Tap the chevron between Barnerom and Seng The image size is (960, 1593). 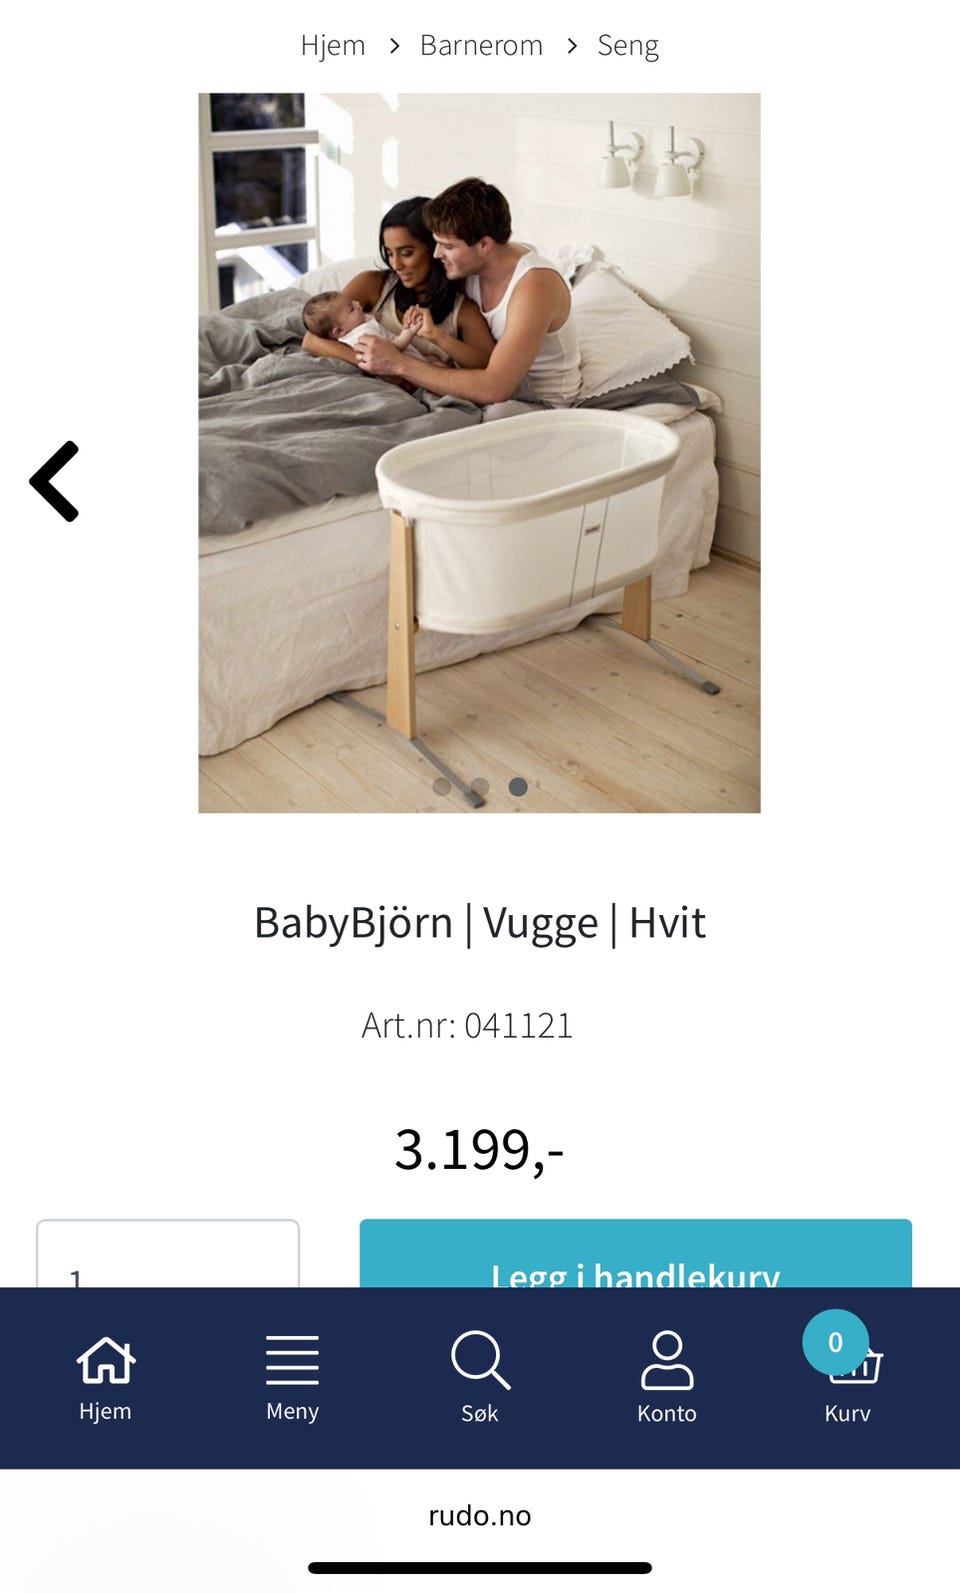(x=572, y=45)
